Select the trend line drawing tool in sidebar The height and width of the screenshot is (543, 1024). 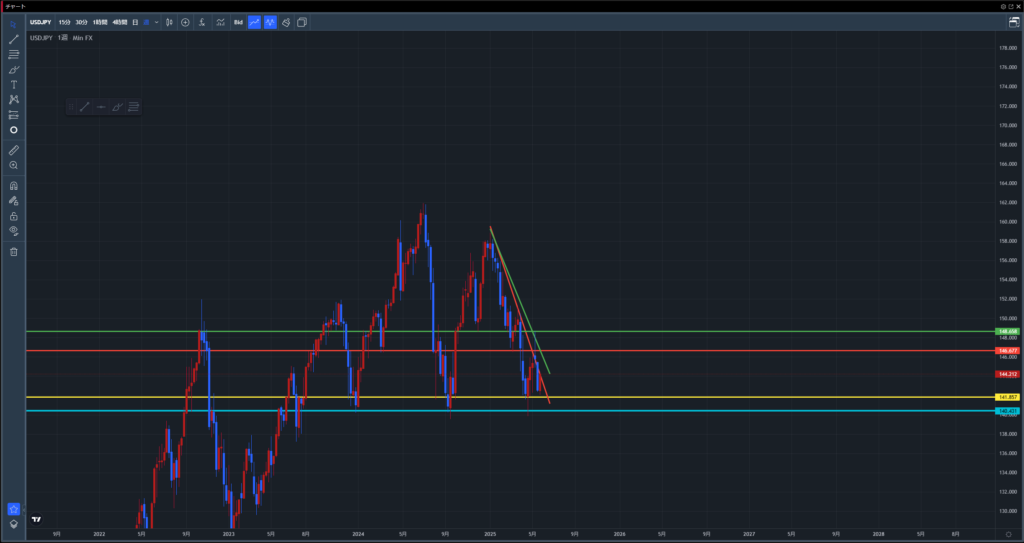point(13,39)
